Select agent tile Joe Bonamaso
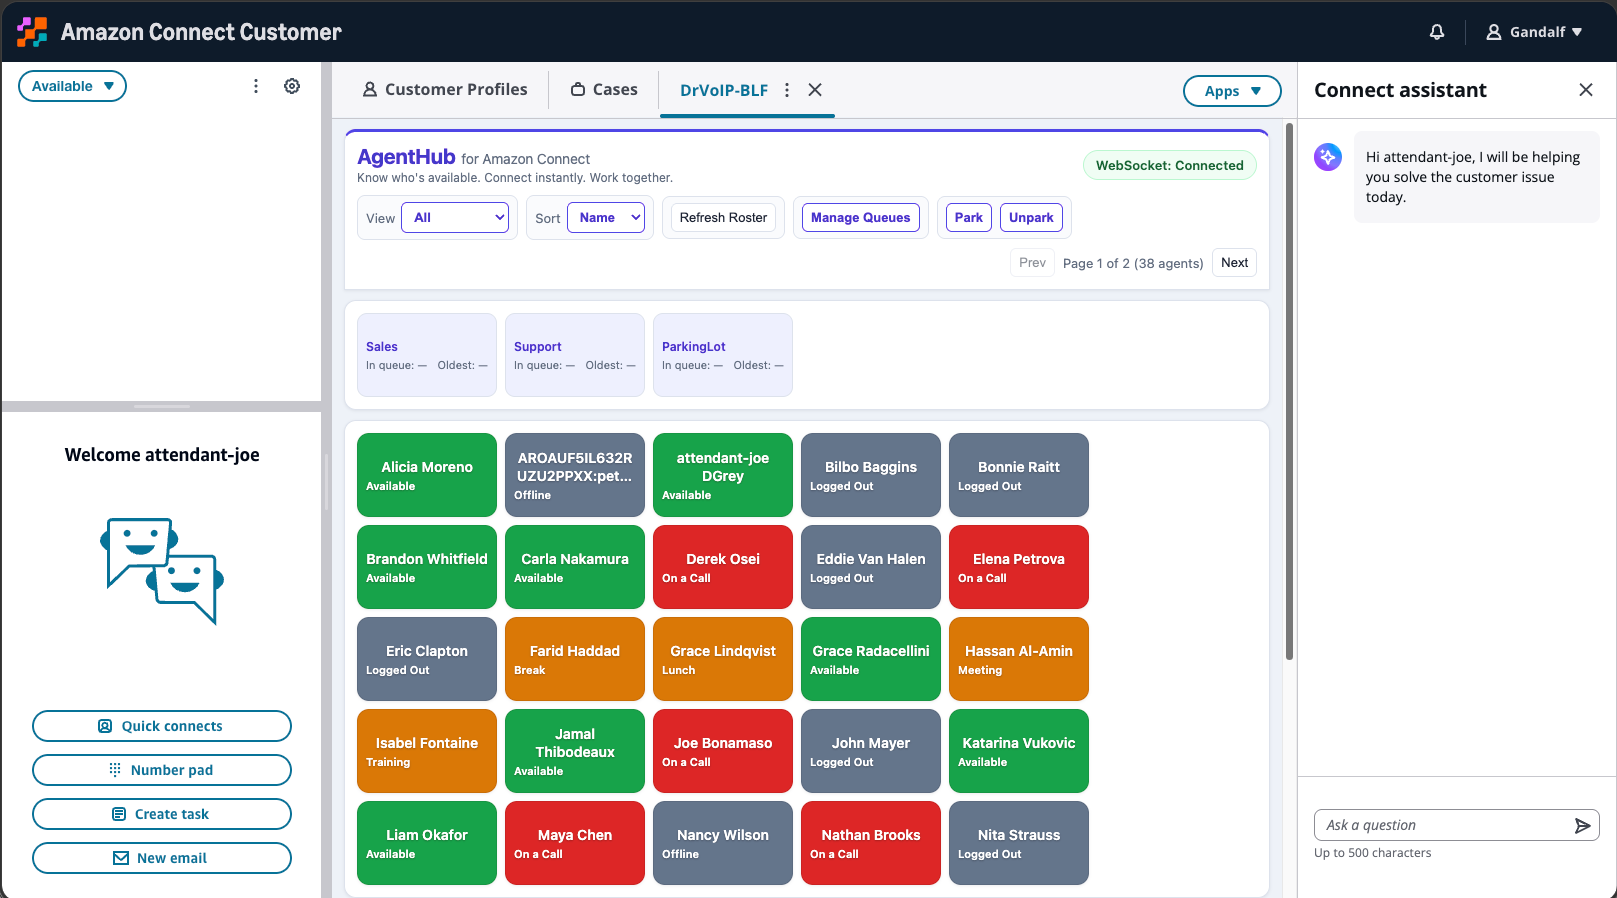 [x=723, y=751]
